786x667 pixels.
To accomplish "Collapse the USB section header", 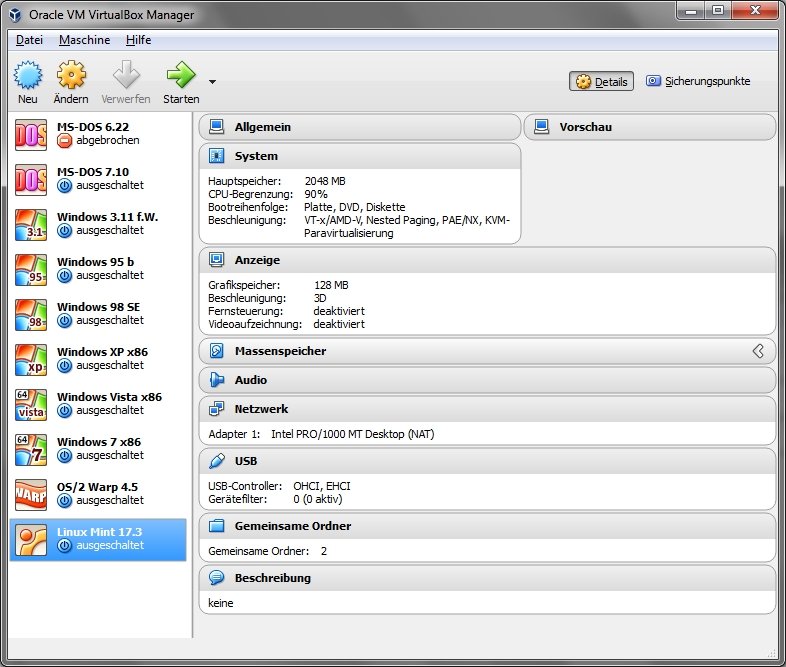I will coord(487,461).
